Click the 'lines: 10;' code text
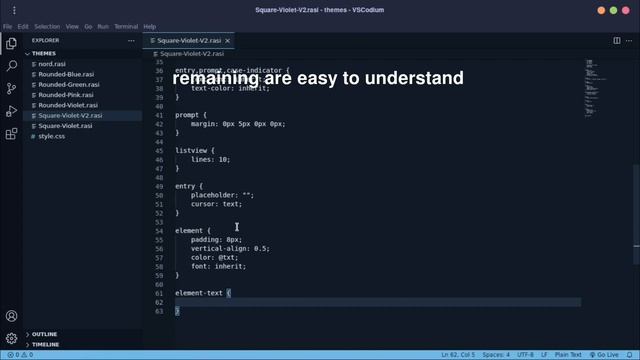The width and height of the screenshot is (640, 360). 211,160
